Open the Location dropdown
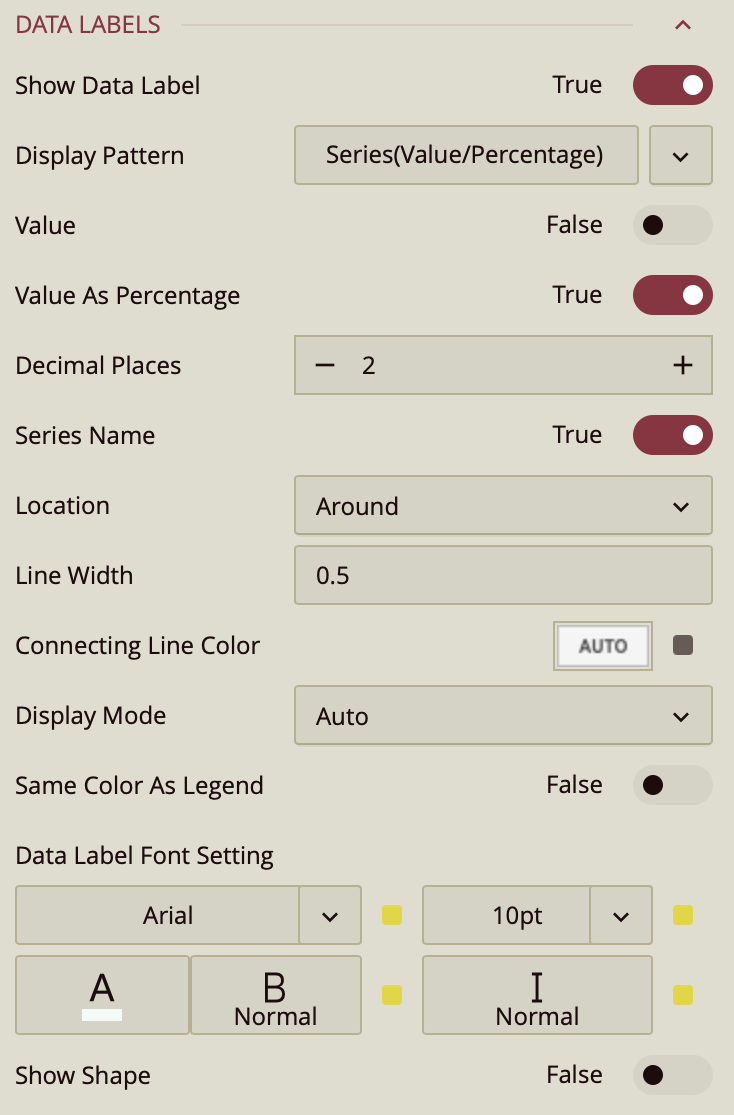The image size is (734, 1115). tap(503, 506)
